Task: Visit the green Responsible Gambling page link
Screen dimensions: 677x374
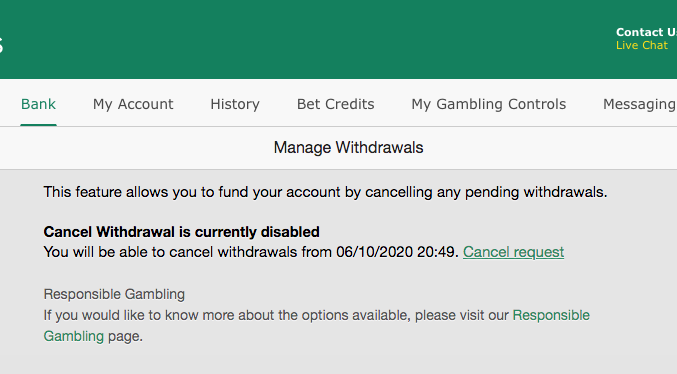Action: click(551, 315)
